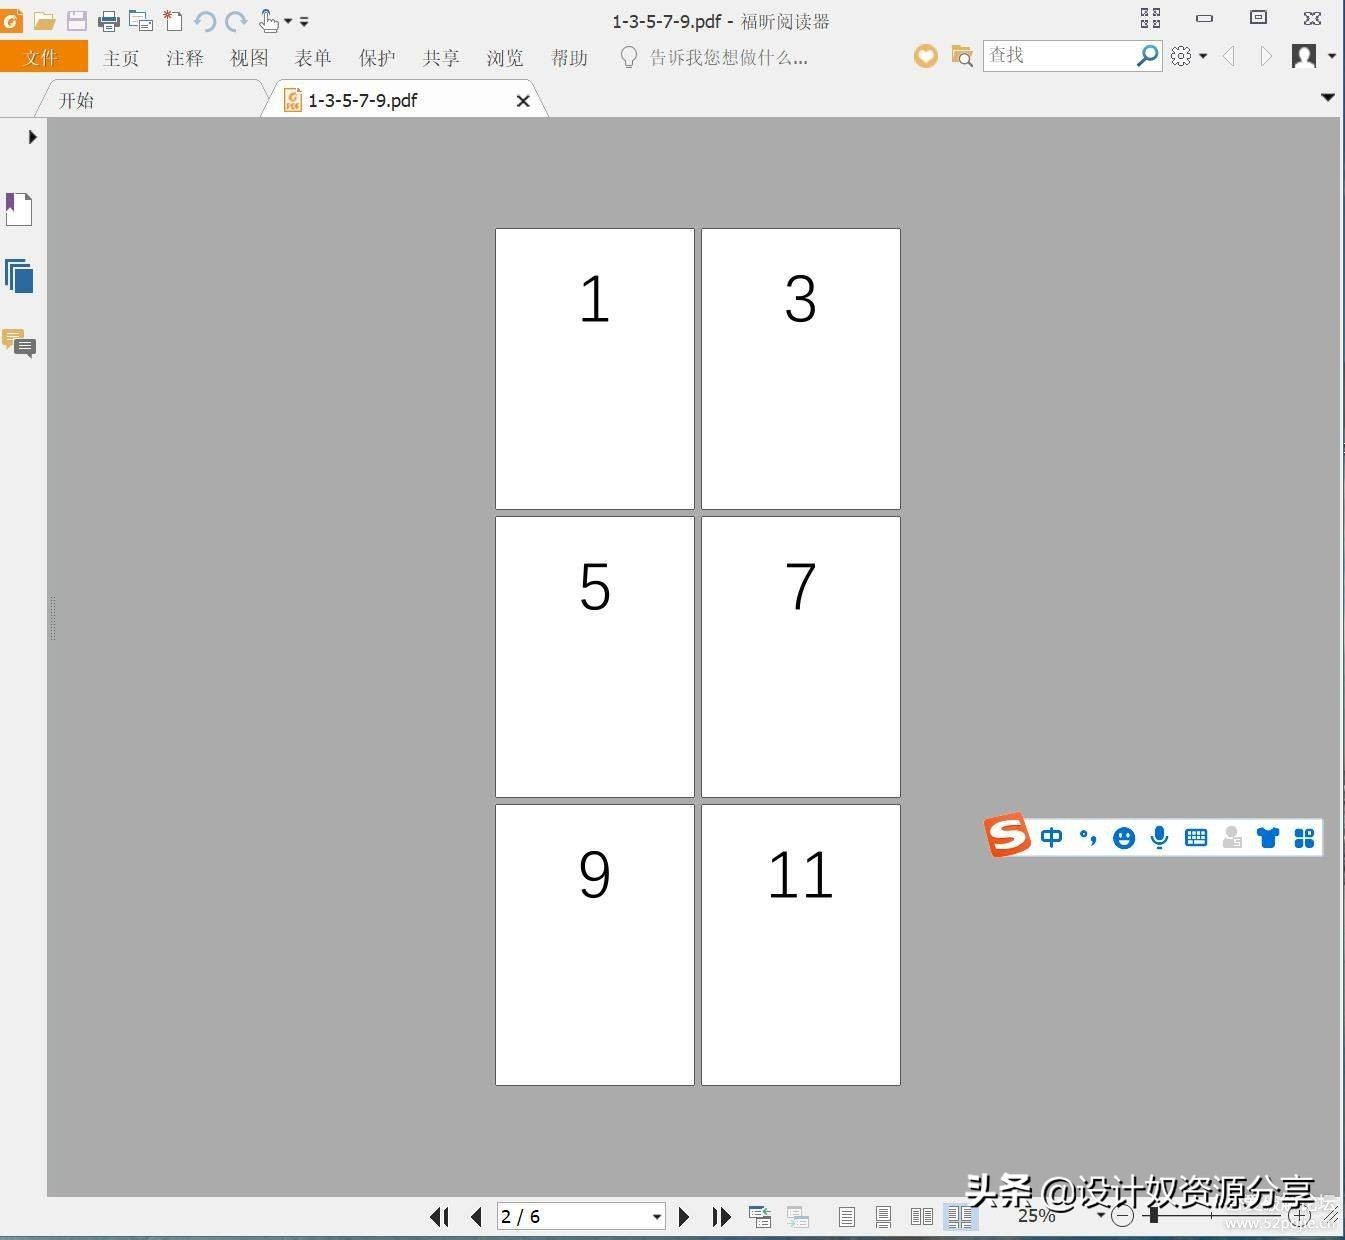
Task: Open the comments panel icon
Action: click(19, 343)
